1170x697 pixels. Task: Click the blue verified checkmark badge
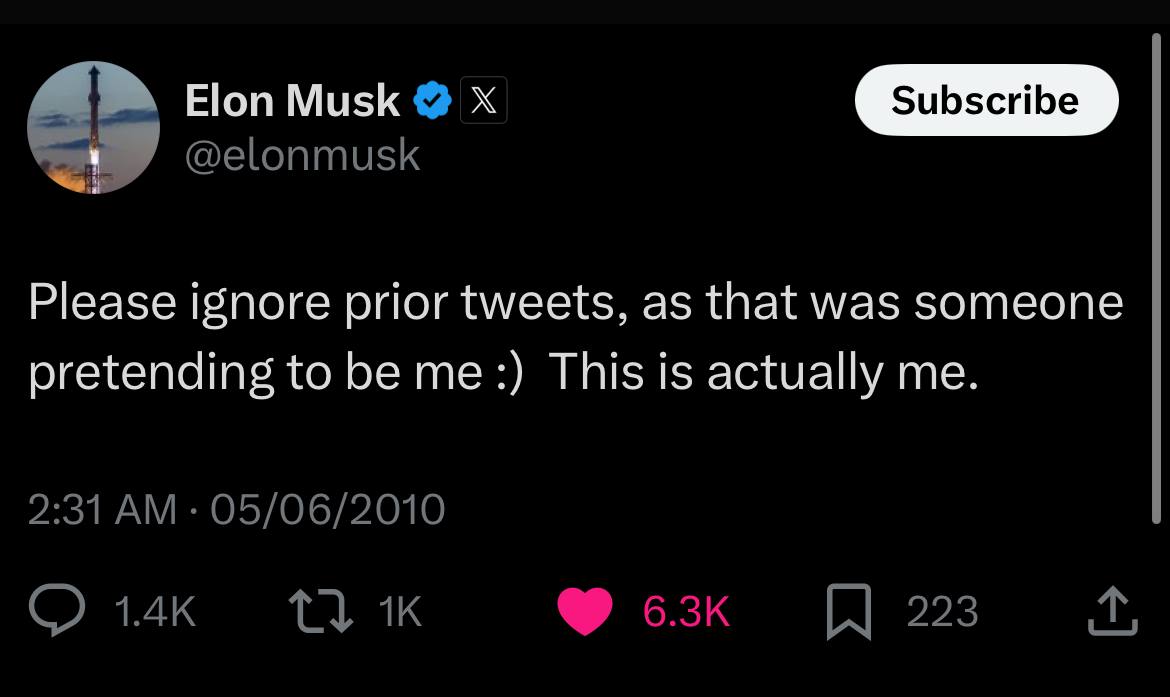click(433, 100)
